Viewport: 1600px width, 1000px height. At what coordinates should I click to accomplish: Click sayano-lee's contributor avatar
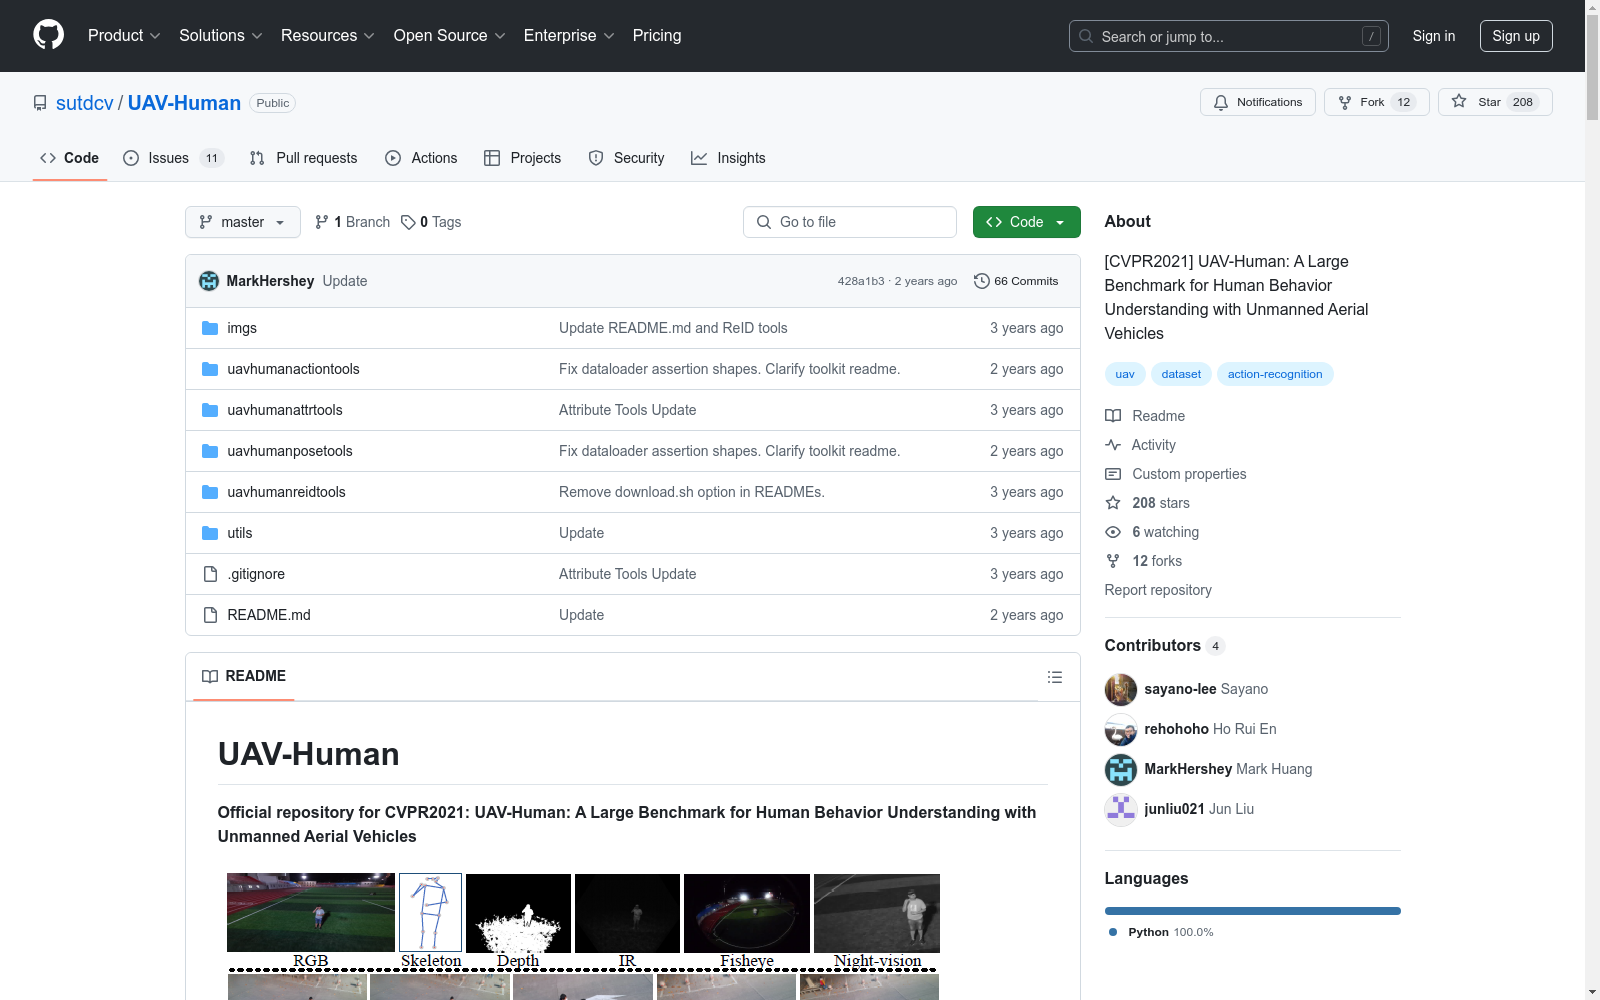point(1121,689)
